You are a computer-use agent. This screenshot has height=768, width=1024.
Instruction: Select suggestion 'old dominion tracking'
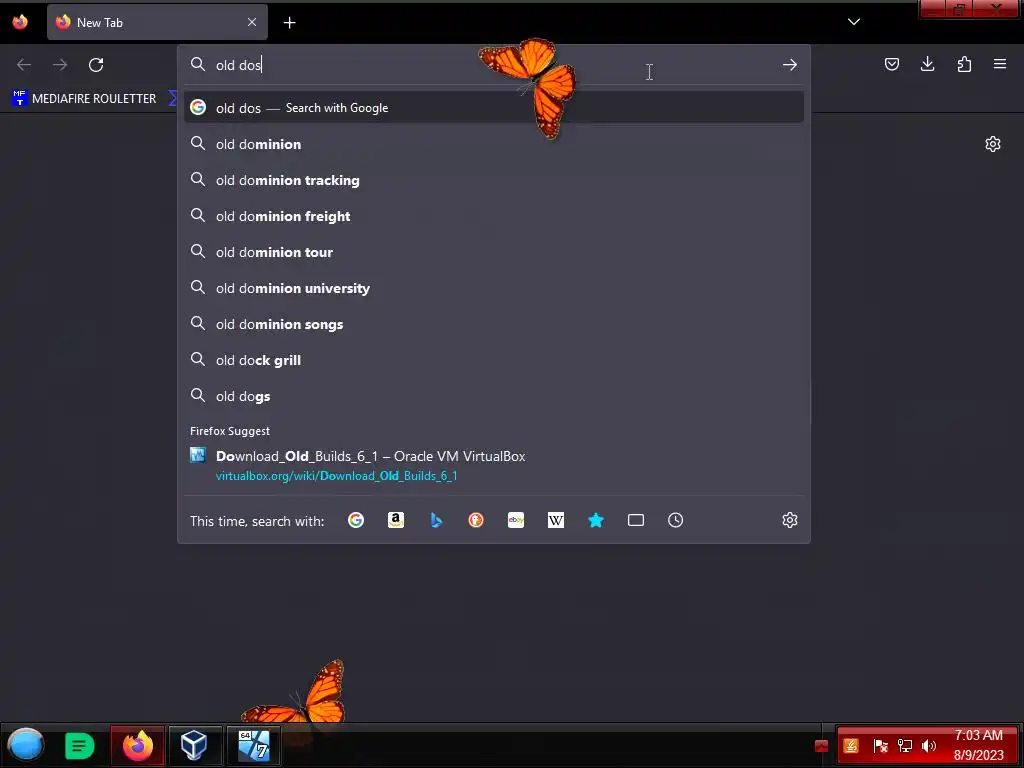point(494,180)
